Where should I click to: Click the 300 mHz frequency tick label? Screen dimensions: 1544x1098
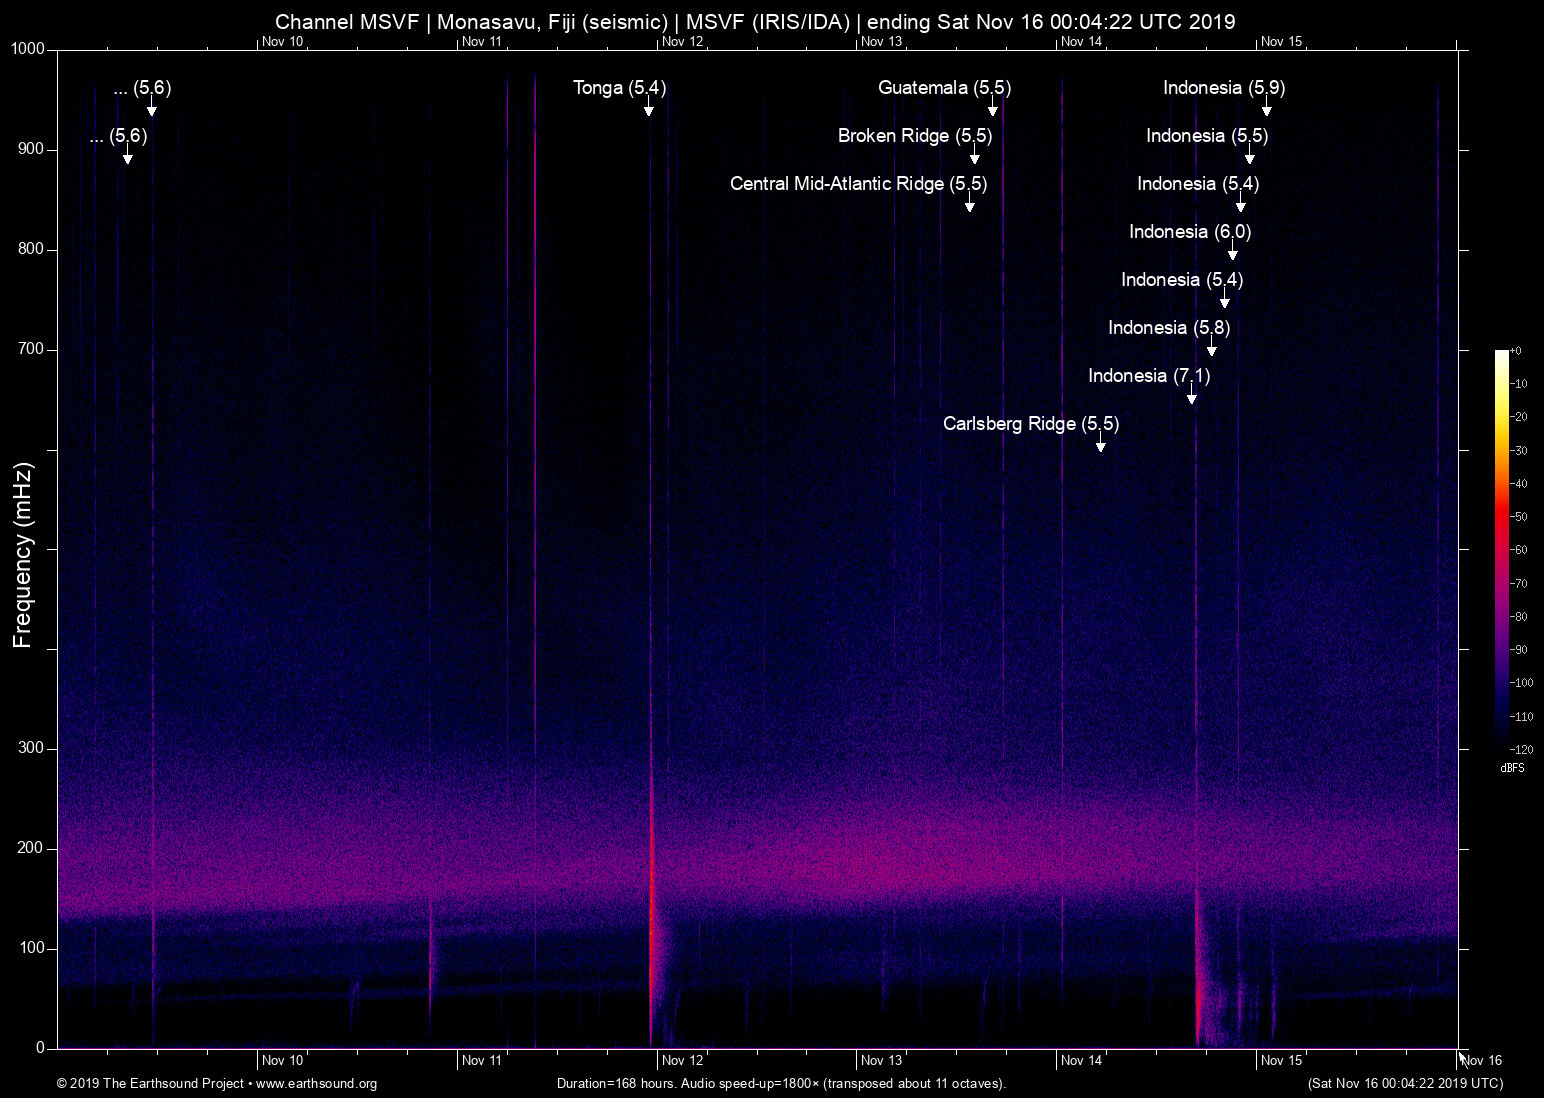pos(31,747)
